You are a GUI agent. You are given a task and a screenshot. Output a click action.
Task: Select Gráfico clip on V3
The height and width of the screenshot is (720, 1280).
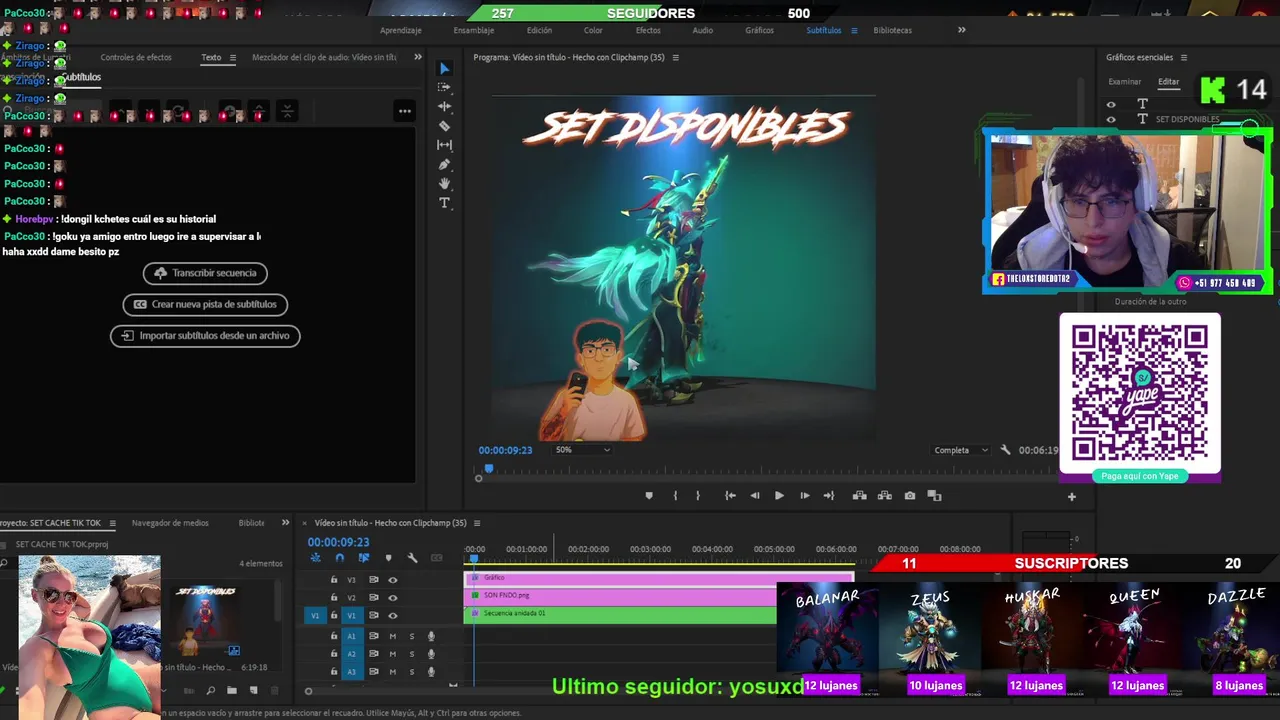tap(659, 578)
